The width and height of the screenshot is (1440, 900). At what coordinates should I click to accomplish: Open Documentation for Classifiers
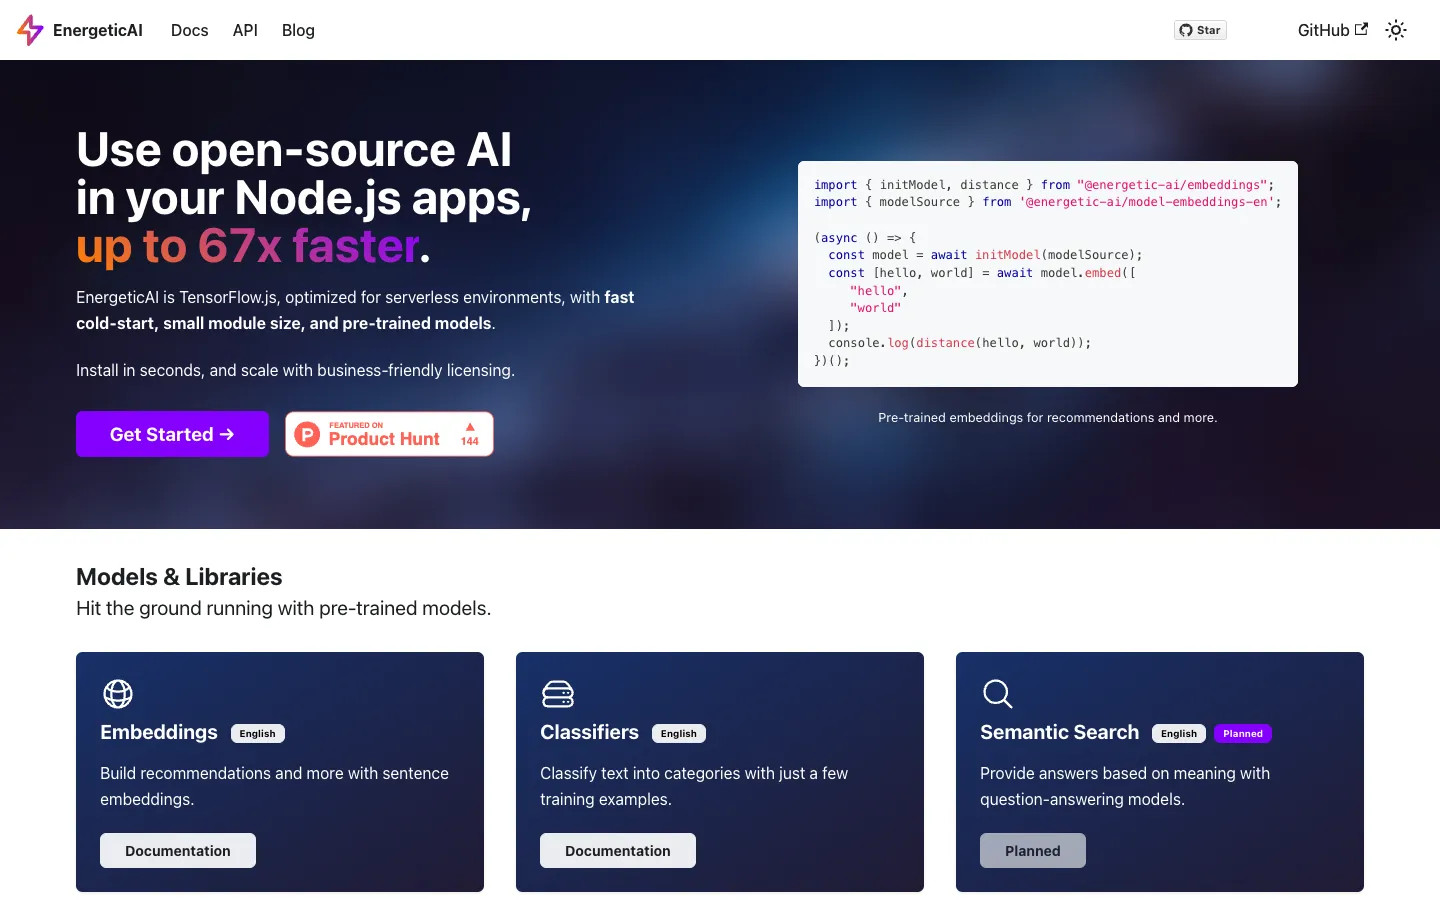coord(618,850)
